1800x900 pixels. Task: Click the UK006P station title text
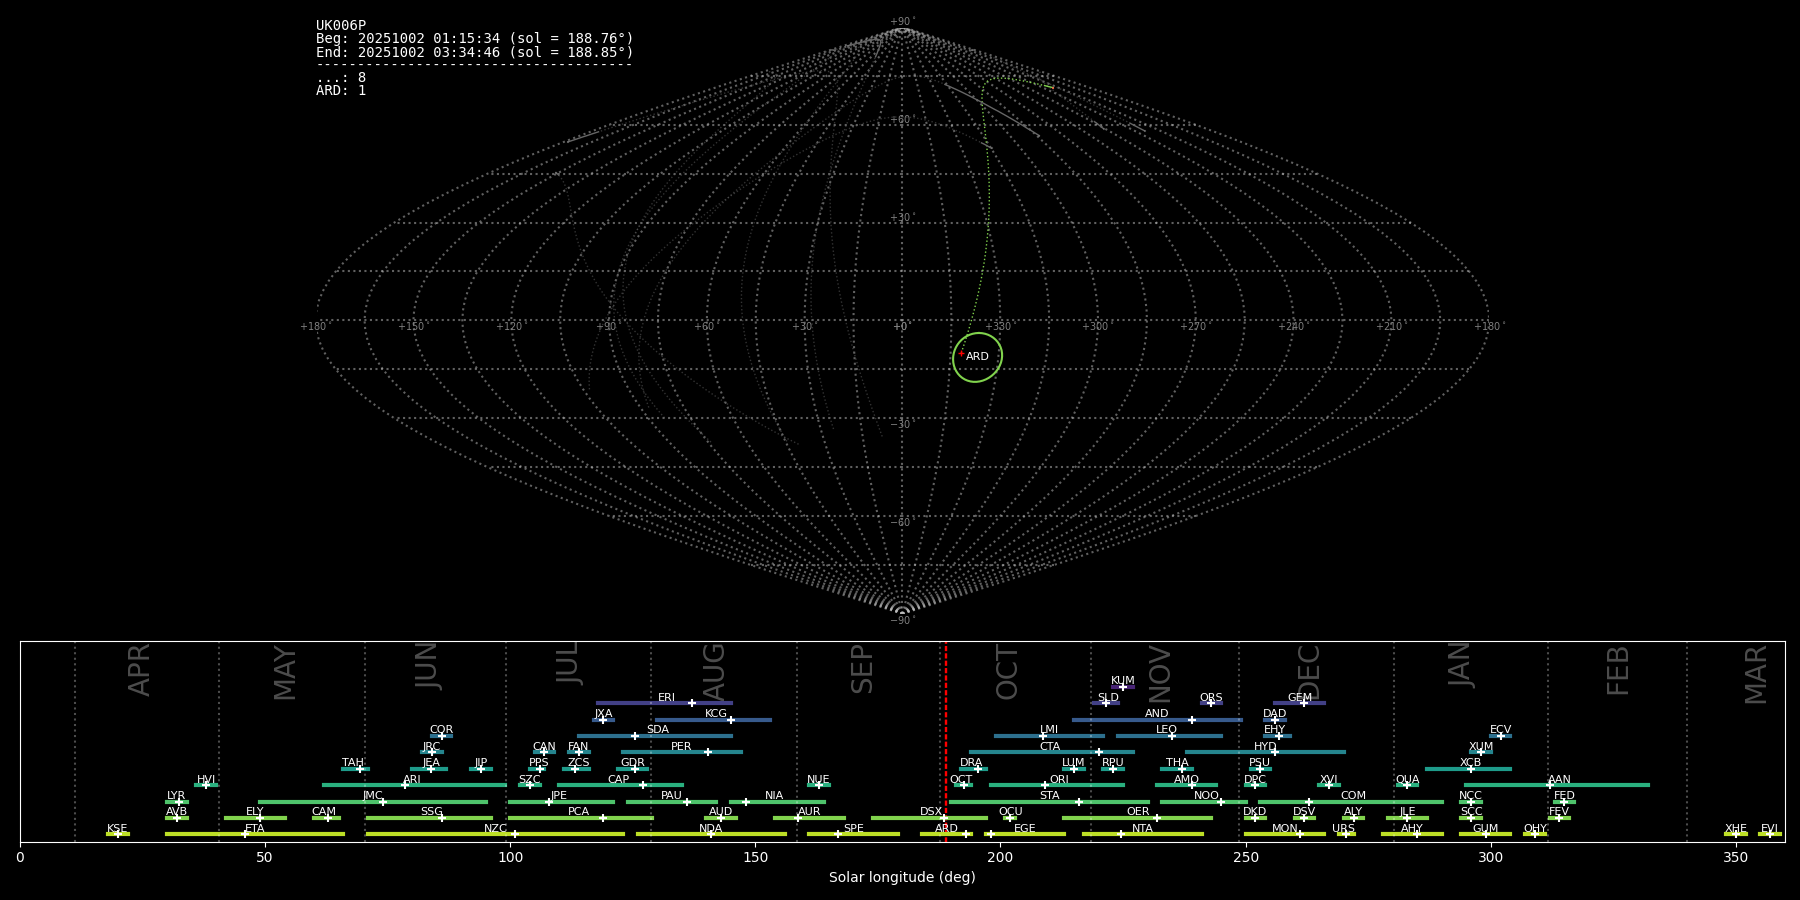pyautogui.click(x=341, y=26)
